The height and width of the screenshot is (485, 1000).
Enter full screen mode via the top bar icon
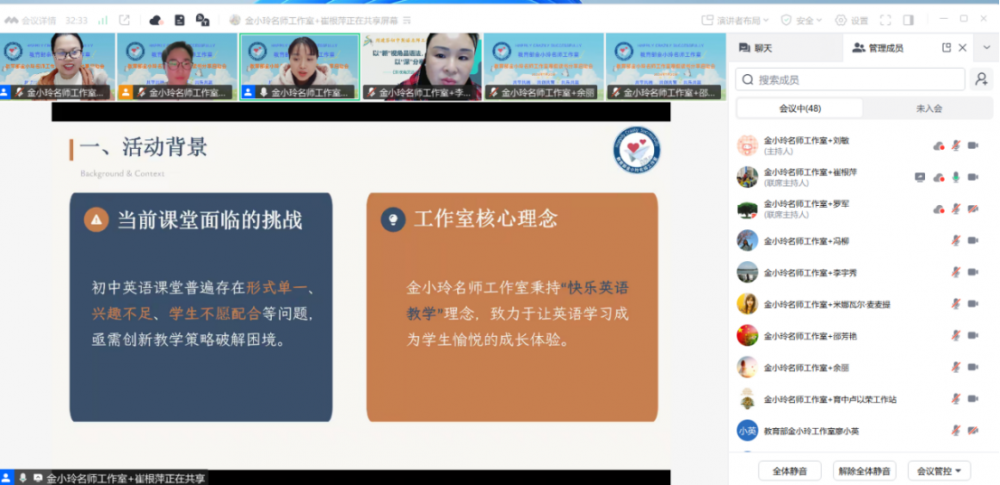click(x=885, y=20)
